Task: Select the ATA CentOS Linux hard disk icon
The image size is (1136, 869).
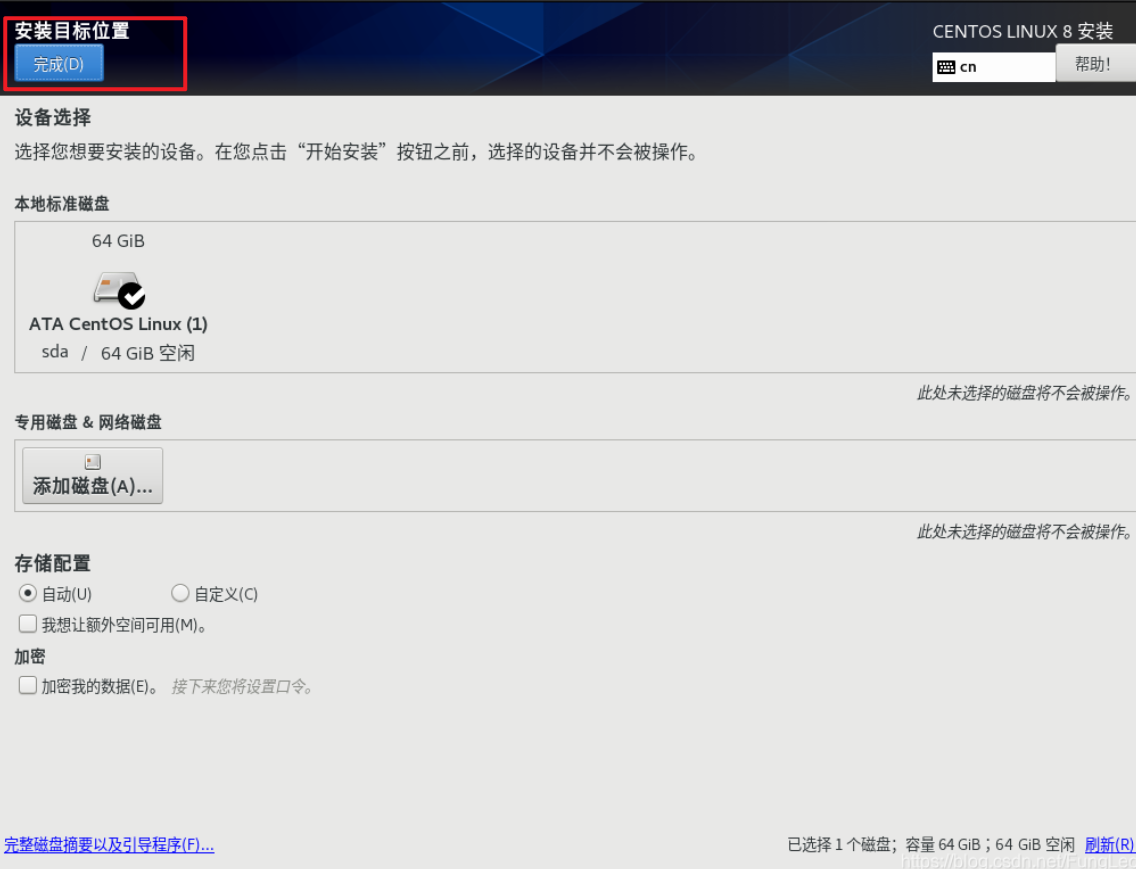Action: click(x=114, y=288)
